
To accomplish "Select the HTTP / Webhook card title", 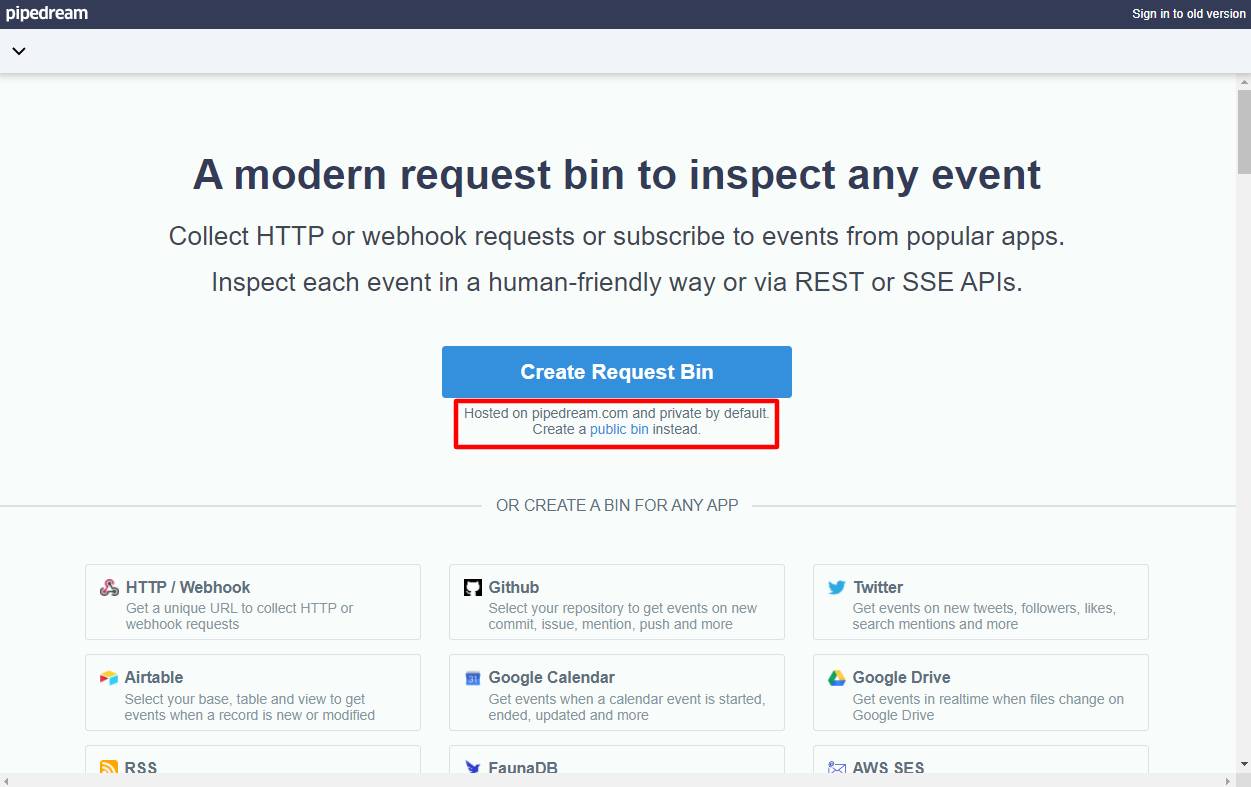I will [188, 587].
